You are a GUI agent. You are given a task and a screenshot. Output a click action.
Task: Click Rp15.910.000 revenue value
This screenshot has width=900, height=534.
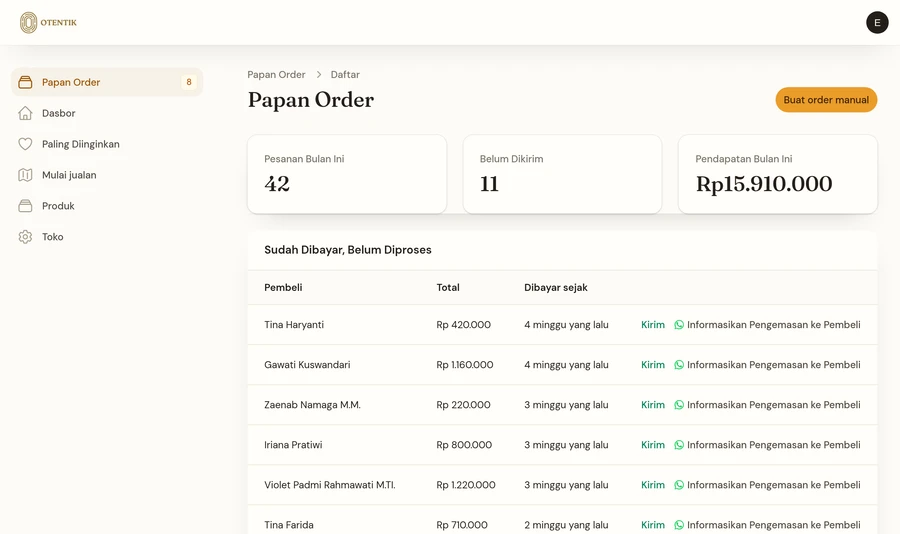pos(764,184)
